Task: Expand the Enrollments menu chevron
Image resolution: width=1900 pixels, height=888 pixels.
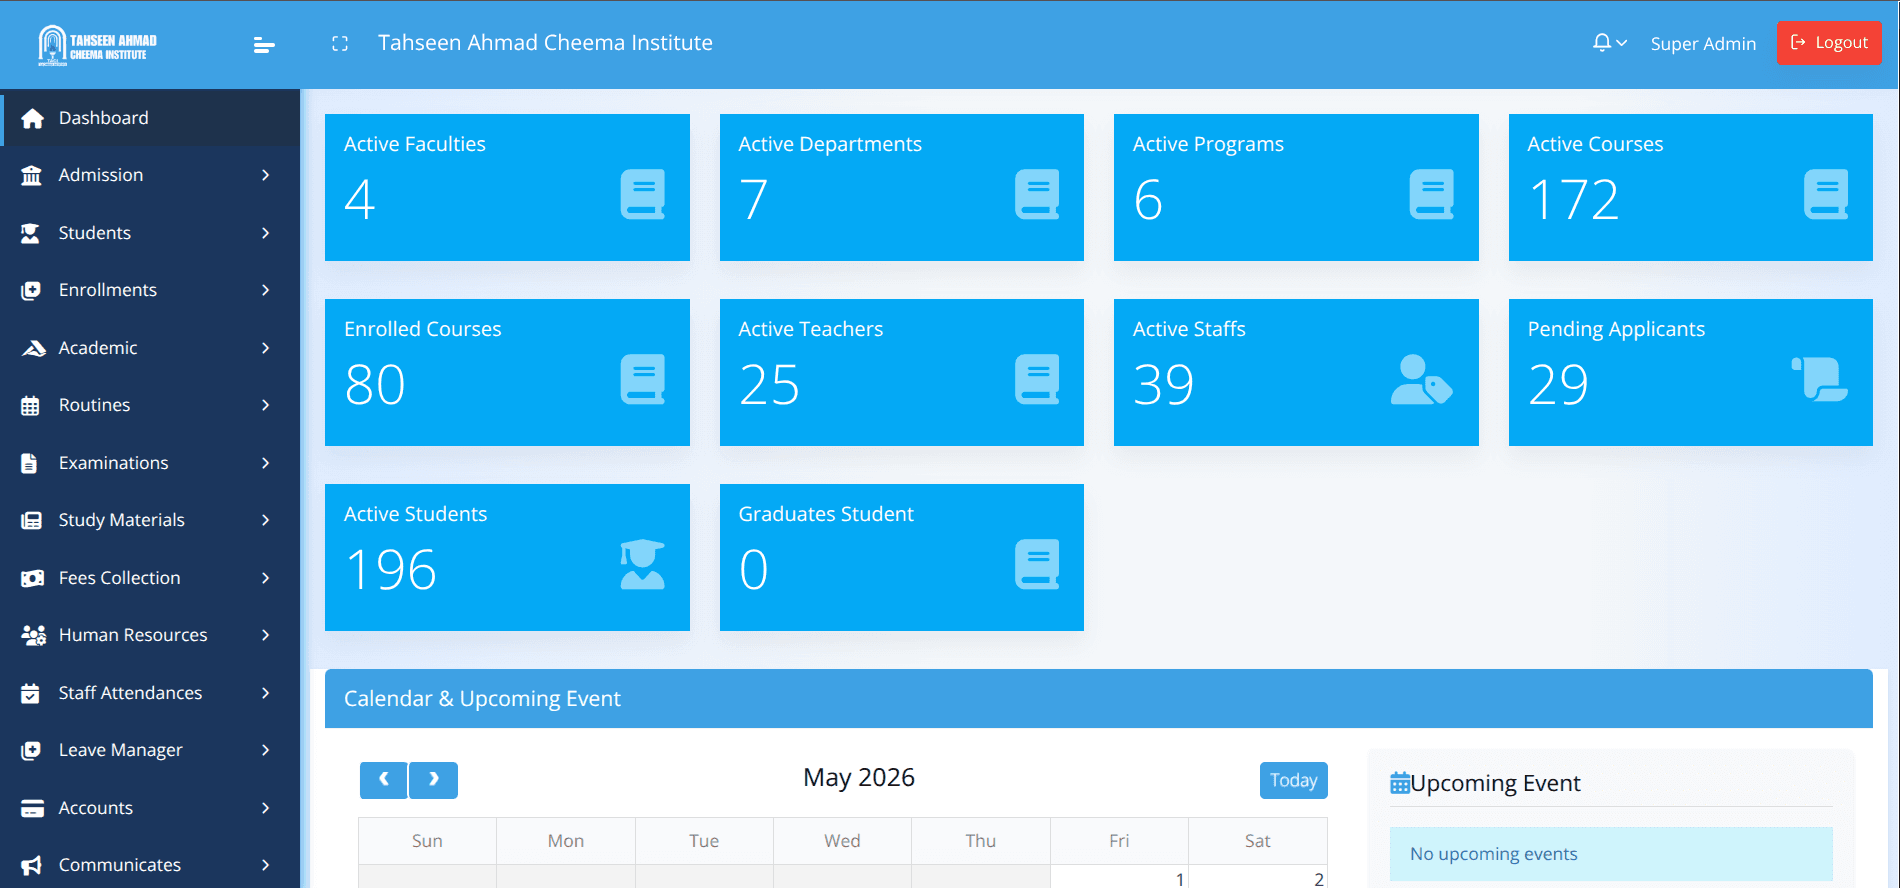Action: click(265, 290)
